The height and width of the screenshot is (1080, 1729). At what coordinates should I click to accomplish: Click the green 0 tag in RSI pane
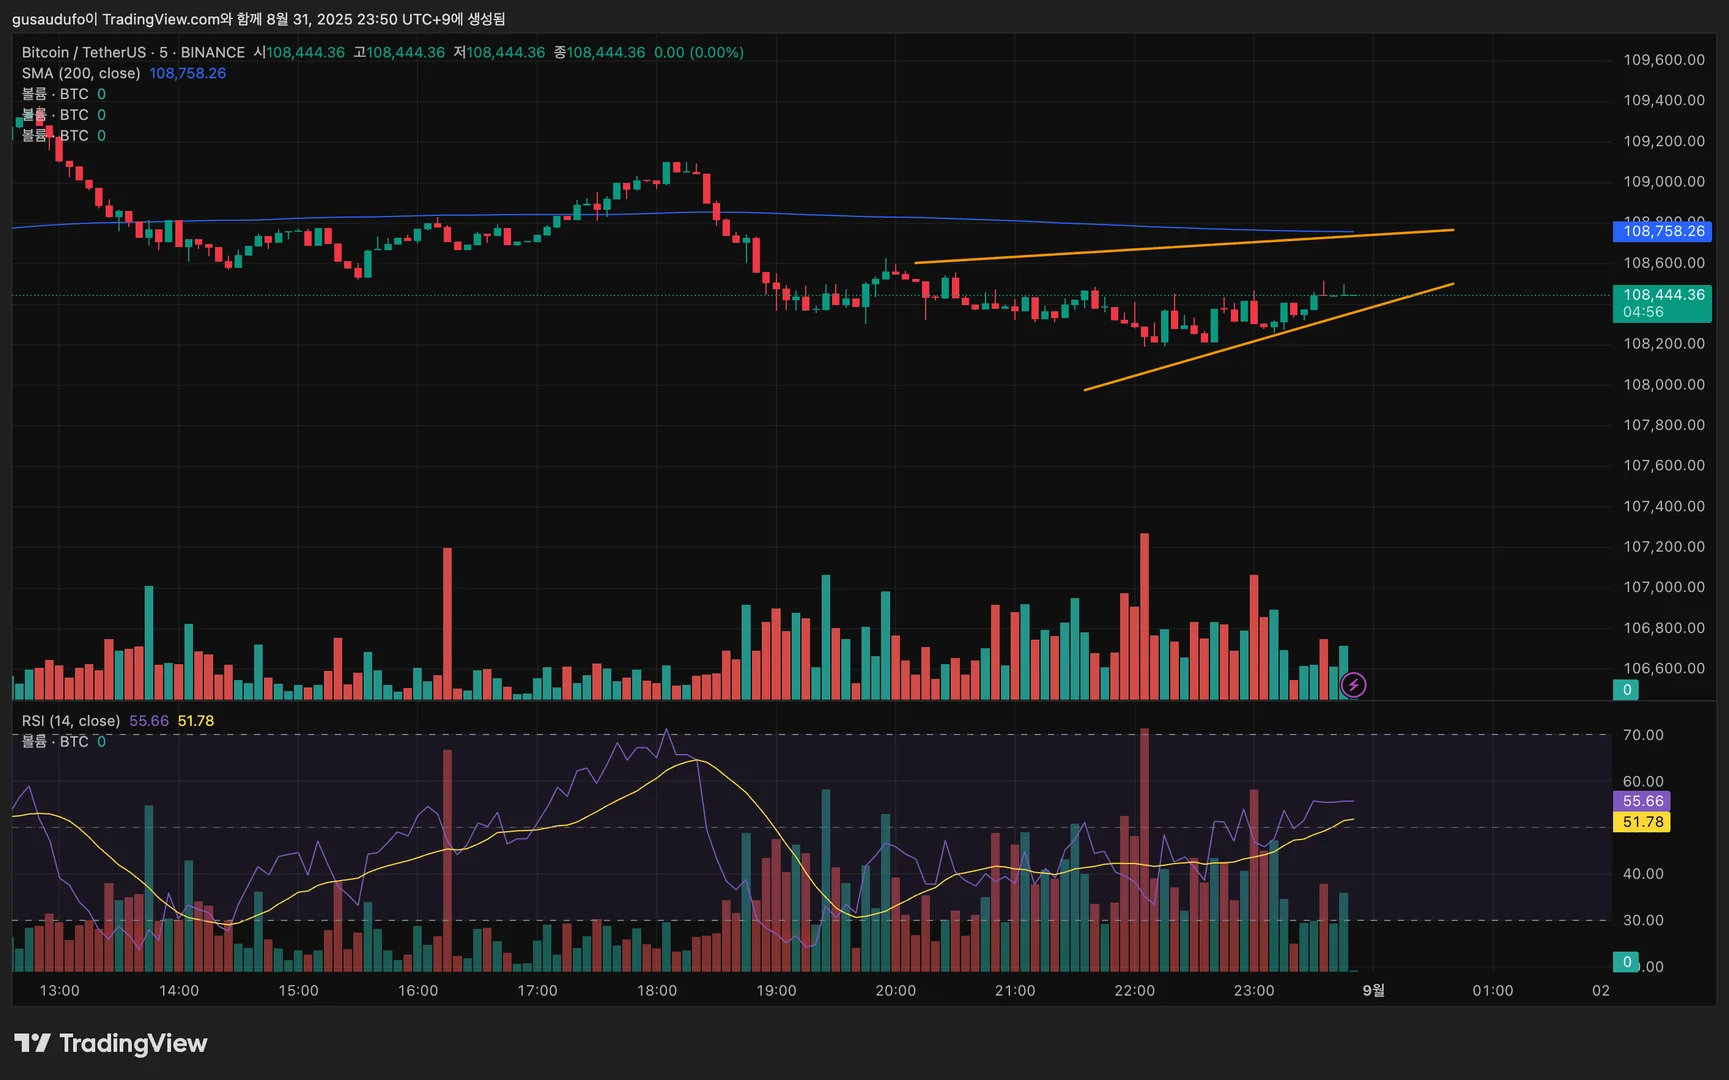pos(1626,962)
